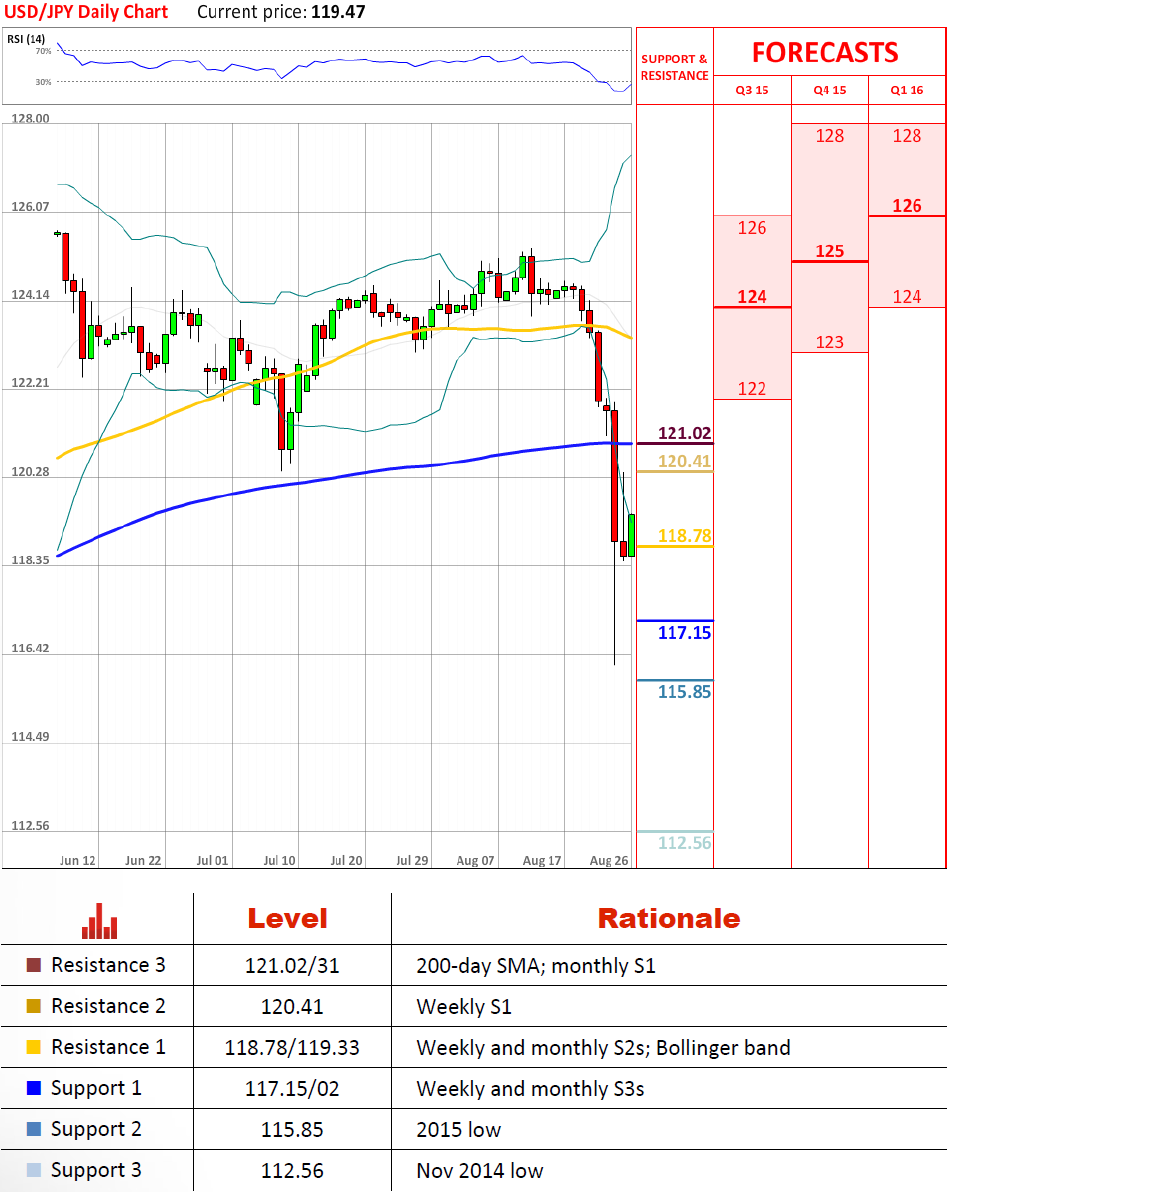Image resolution: width=1152 pixels, height=1192 pixels.
Task: Click the 120.28 price axis label
Action: click(30, 472)
